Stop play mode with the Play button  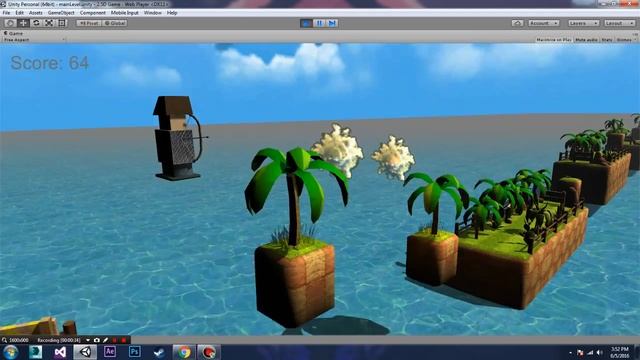tap(306, 23)
